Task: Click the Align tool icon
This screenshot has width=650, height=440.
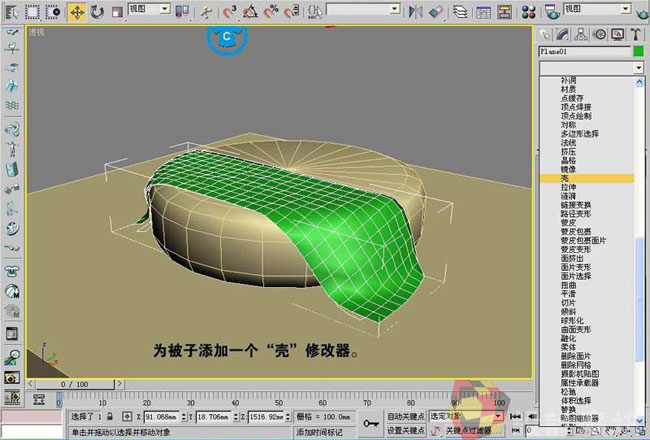Action: pyautogui.click(x=436, y=12)
